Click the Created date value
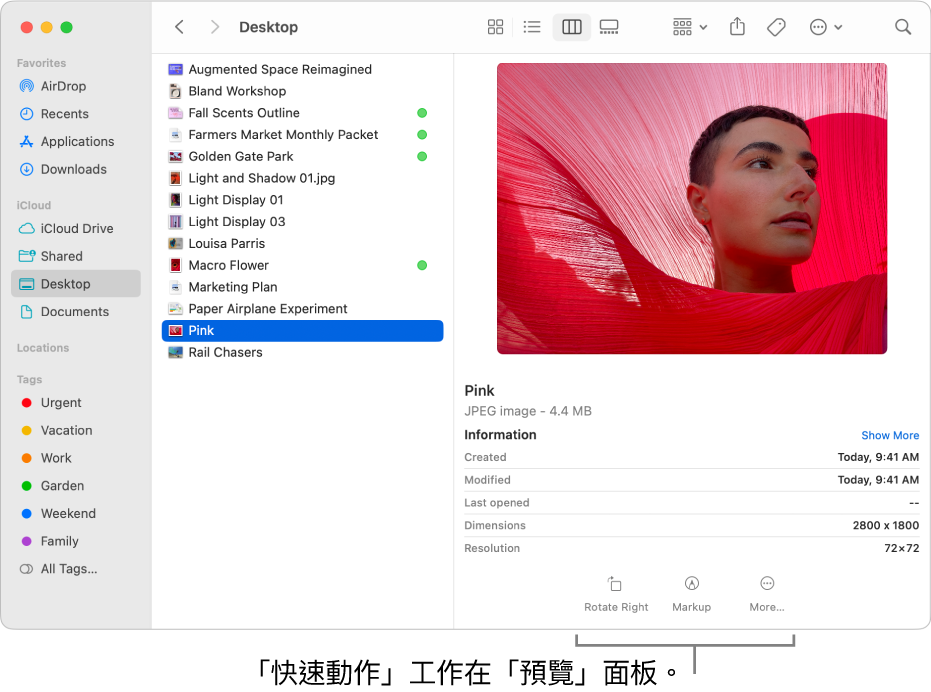Viewport: 931px width, 692px height. 878,457
